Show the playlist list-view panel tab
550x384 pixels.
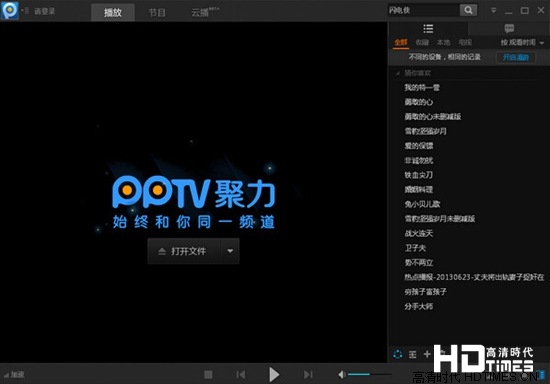click(428, 29)
